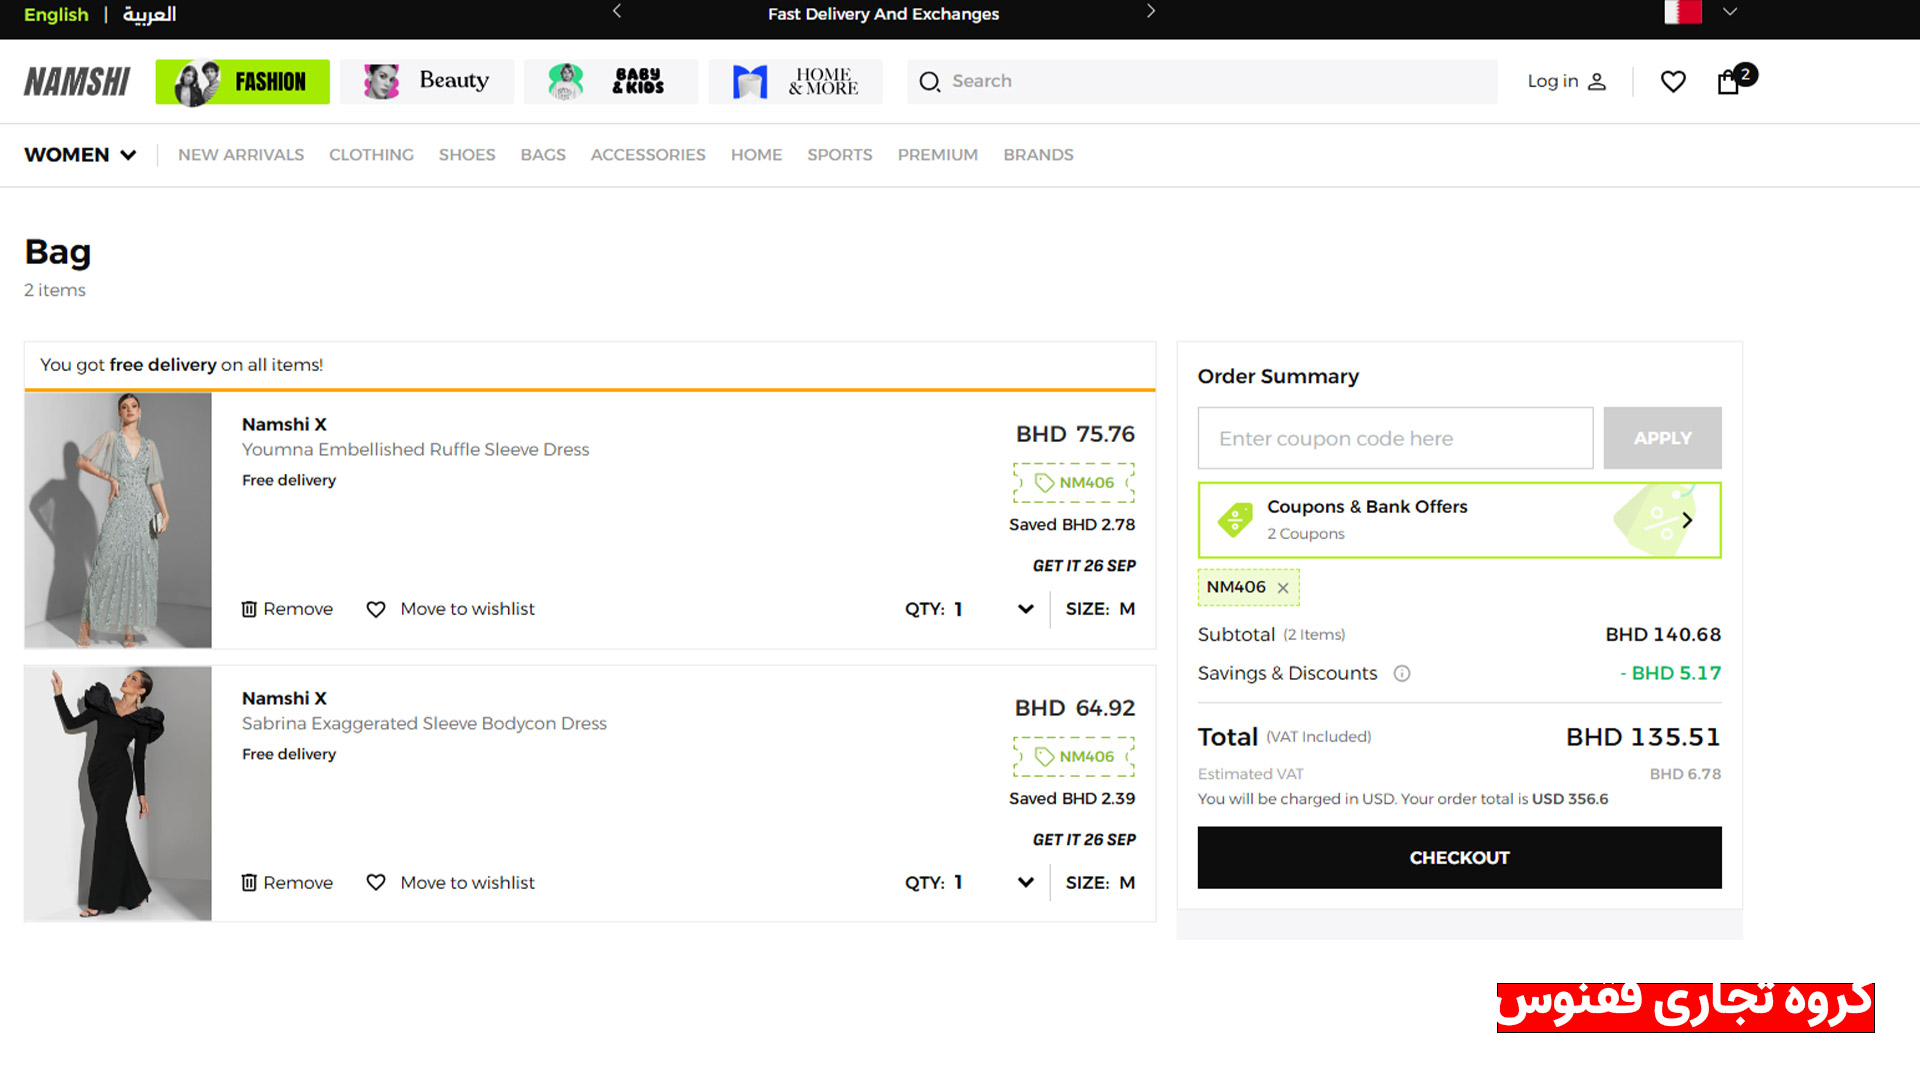The height and width of the screenshot is (1080, 1920).
Task: Move Youmna dress to wishlist
Action: coord(467,609)
